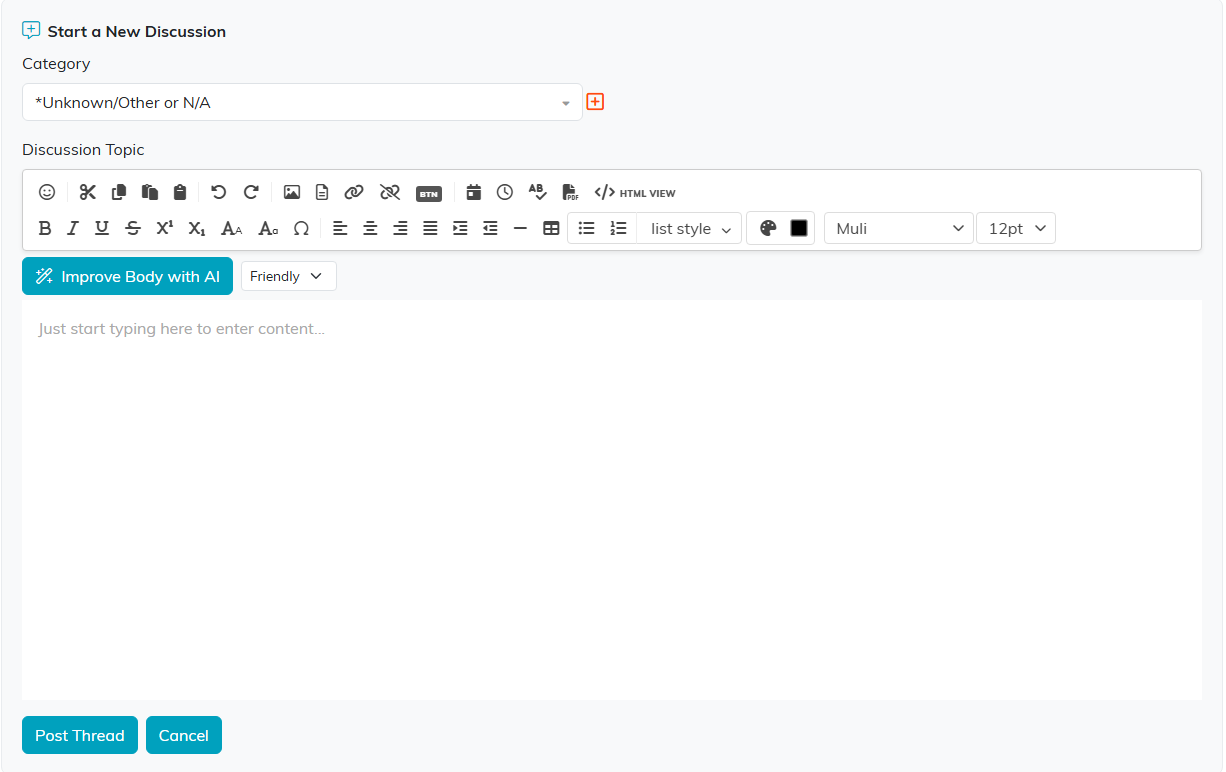This screenshot has height=772, width=1226.
Task: Click Improve Body with AI
Action: (127, 276)
